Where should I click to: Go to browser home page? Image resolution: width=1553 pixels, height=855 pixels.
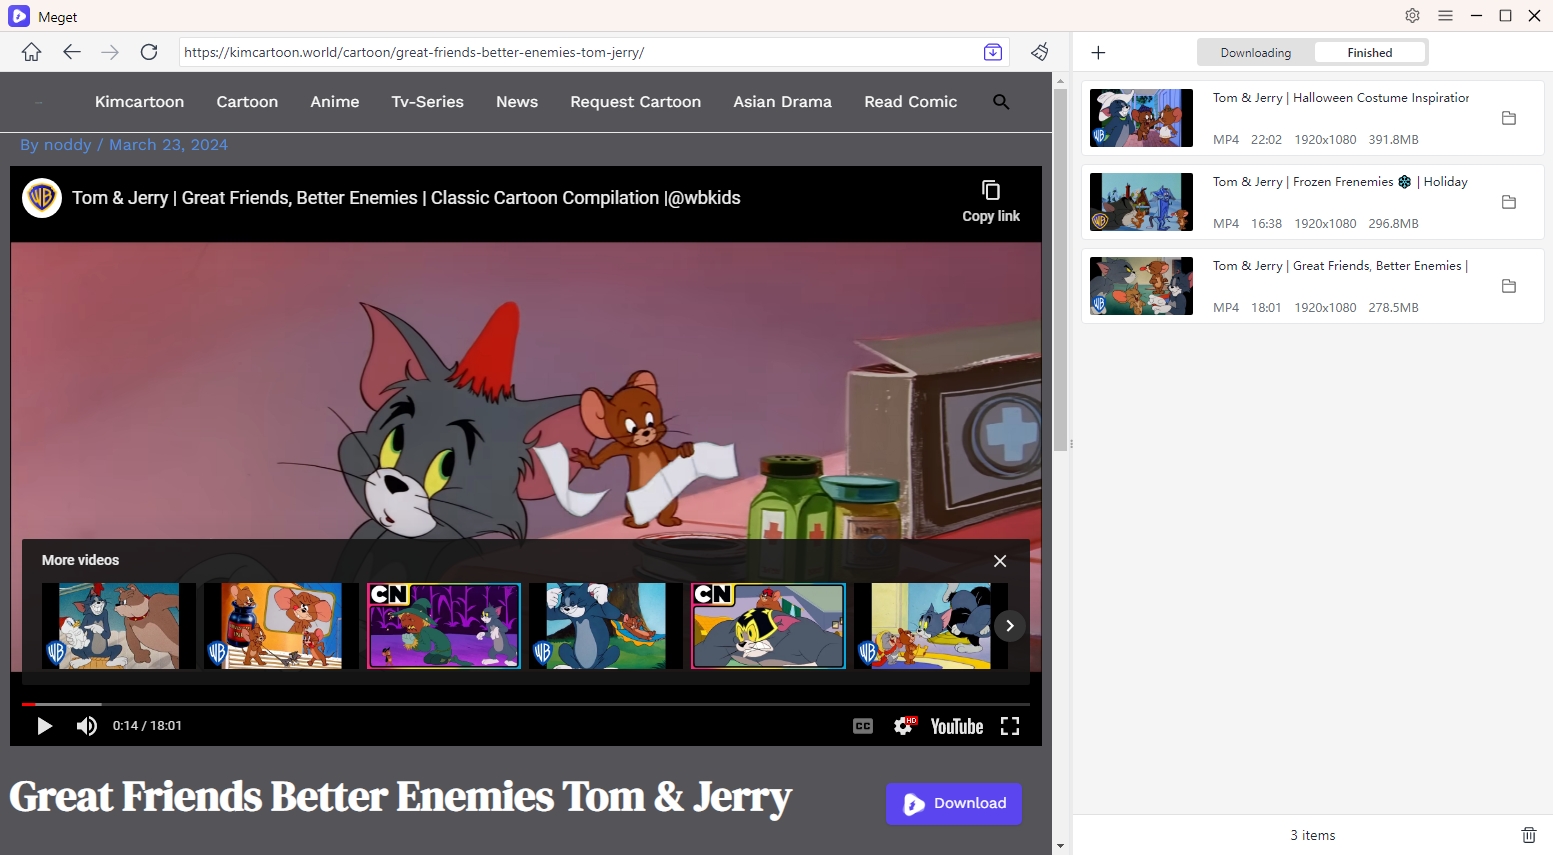point(32,52)
